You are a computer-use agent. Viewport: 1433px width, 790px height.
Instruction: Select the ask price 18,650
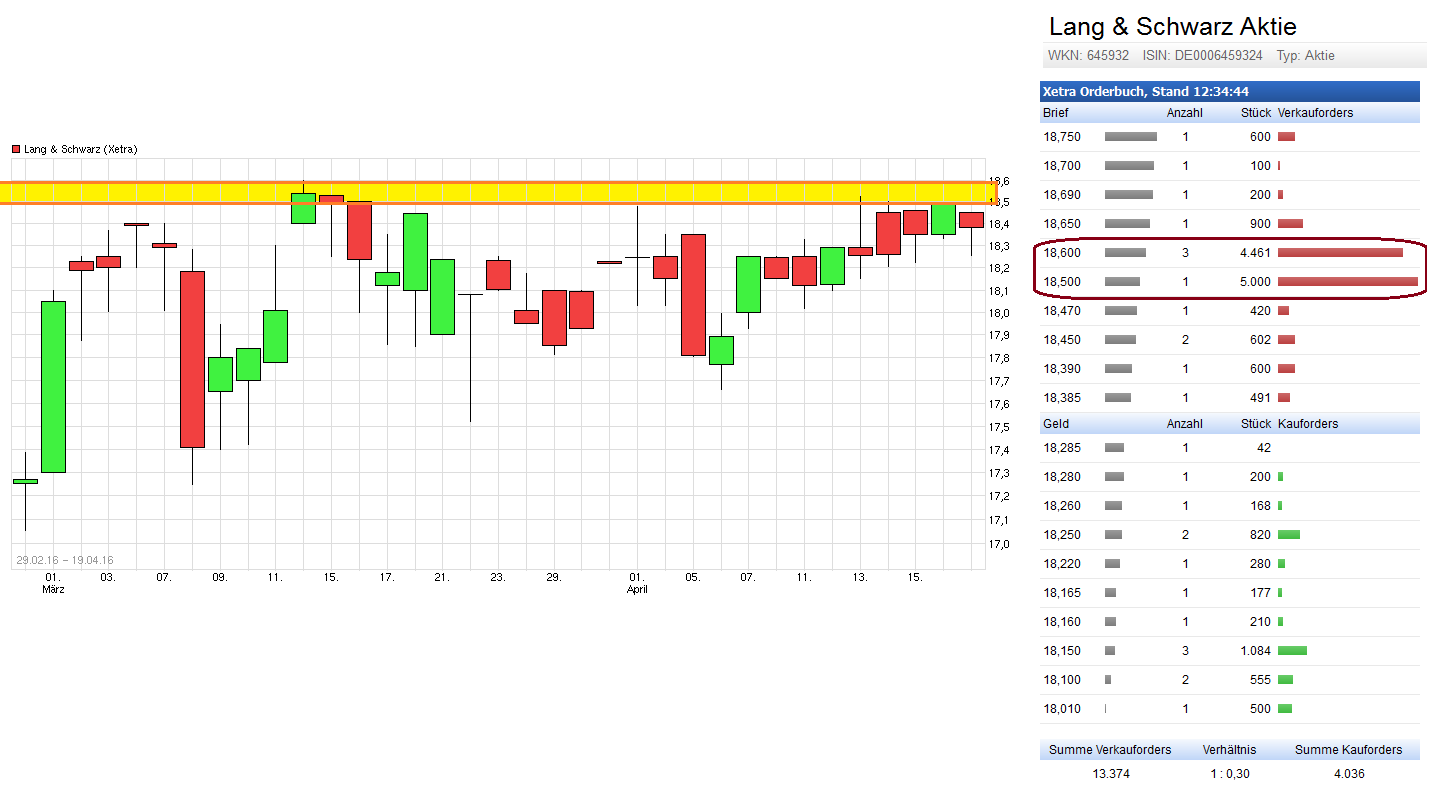tap(1062, 224)
